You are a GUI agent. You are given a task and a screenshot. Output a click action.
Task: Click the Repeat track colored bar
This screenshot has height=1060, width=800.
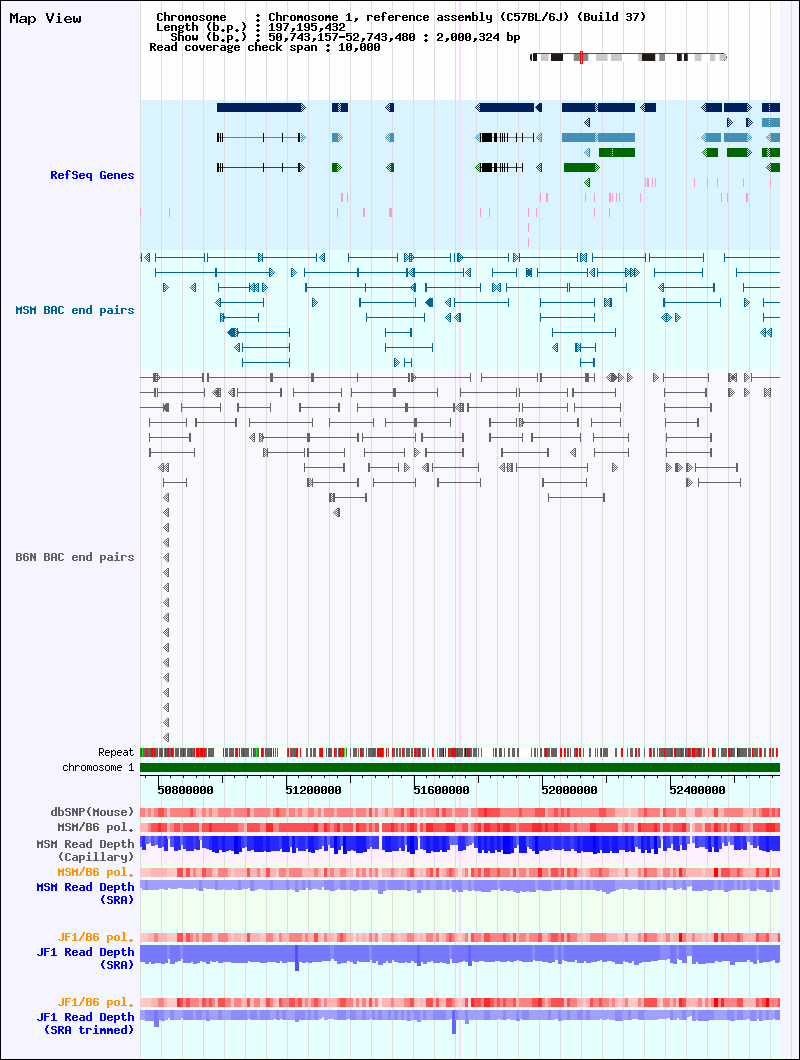pyautogui.click(x=460, y=752)
